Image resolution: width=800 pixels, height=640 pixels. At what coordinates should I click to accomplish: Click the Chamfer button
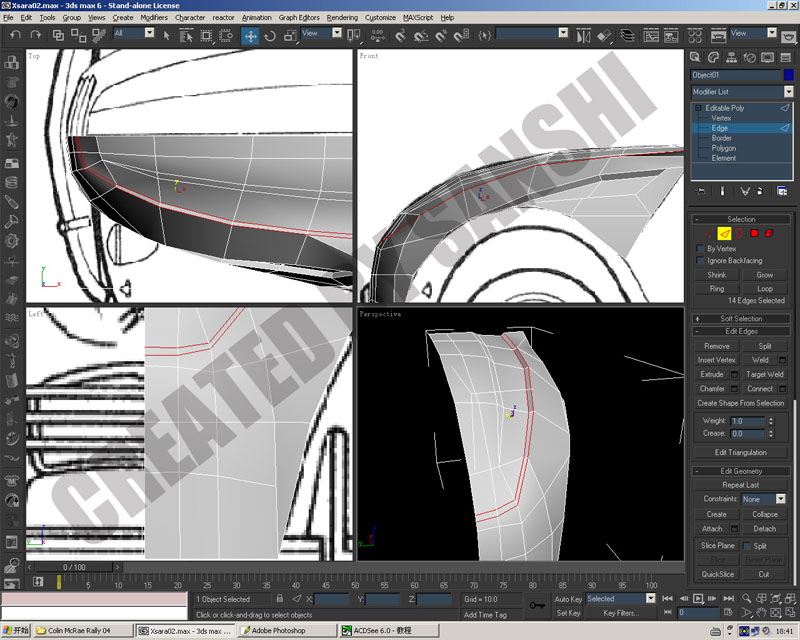712,388
